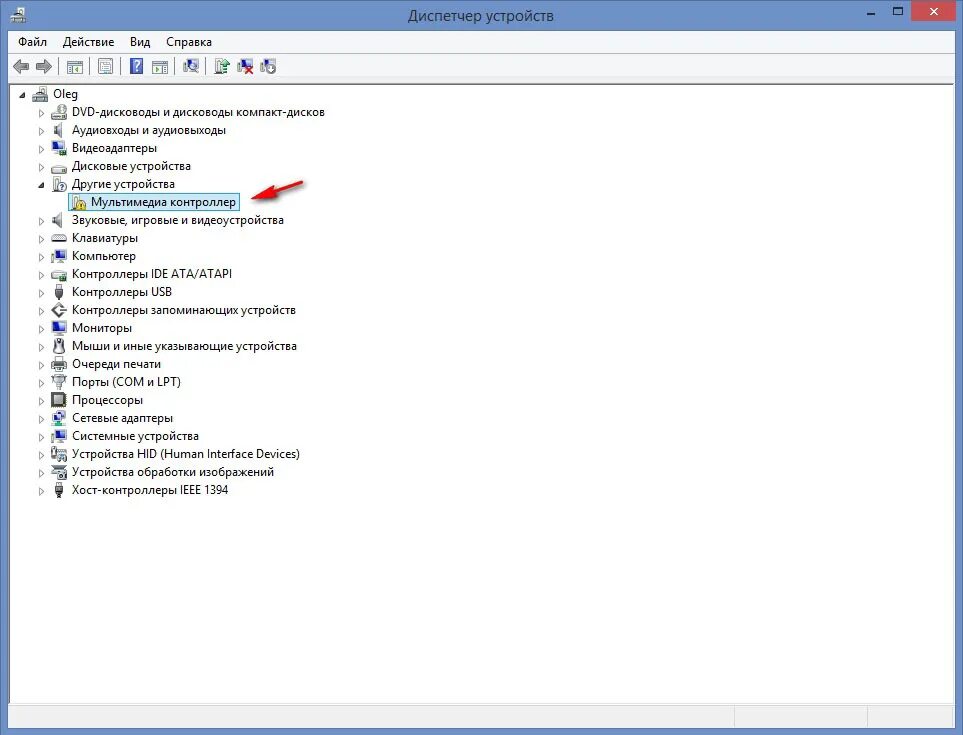Click the Очереди печати printer icon
This screenshot has width=963, height=735.
click(x=59, y=364)
